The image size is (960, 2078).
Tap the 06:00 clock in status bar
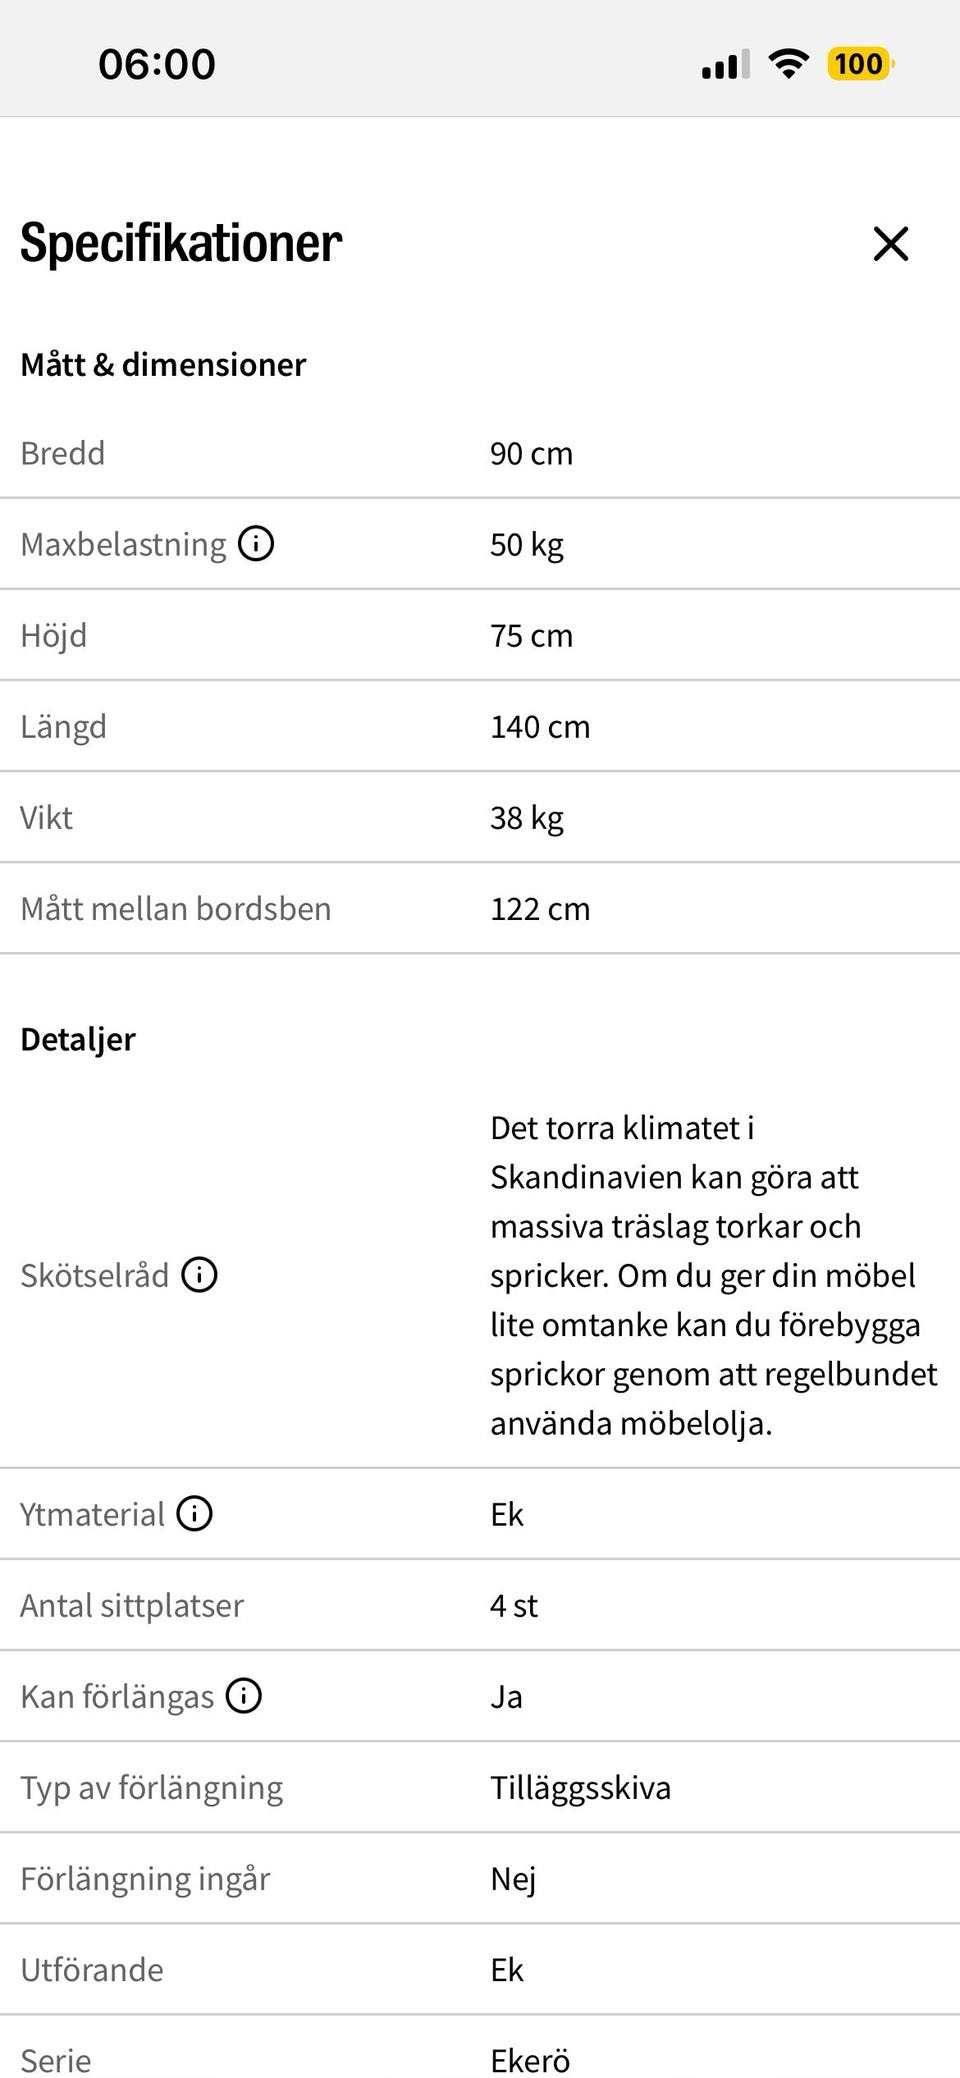tap(157, 64)
